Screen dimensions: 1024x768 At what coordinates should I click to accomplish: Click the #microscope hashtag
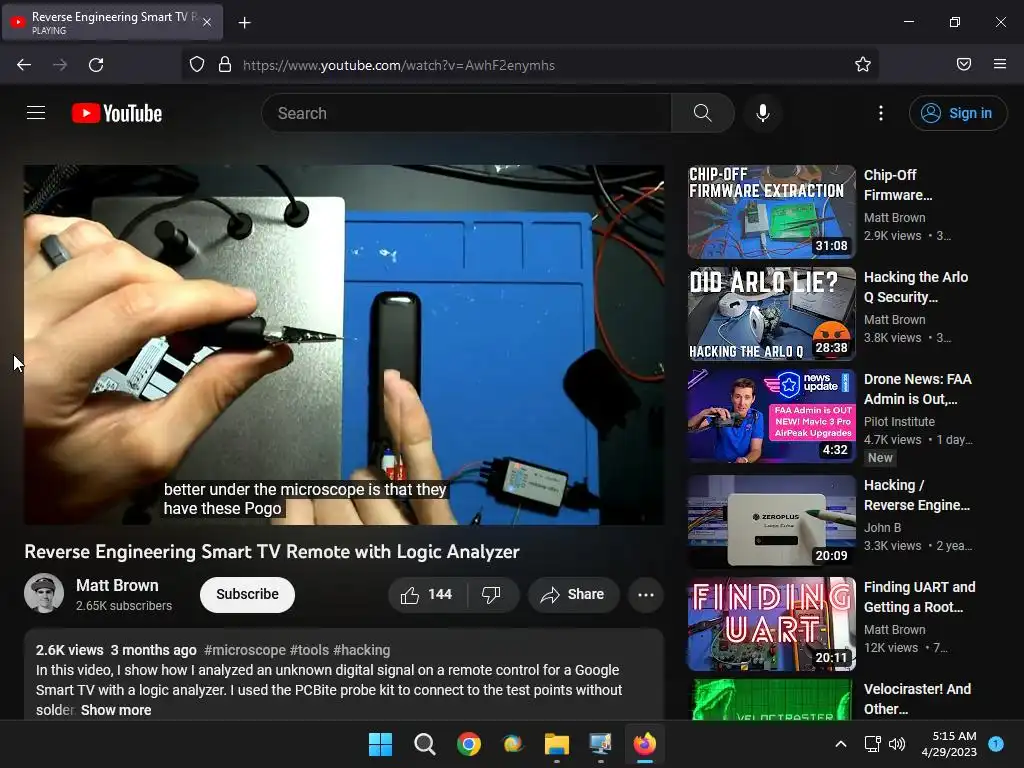point(245,650)
